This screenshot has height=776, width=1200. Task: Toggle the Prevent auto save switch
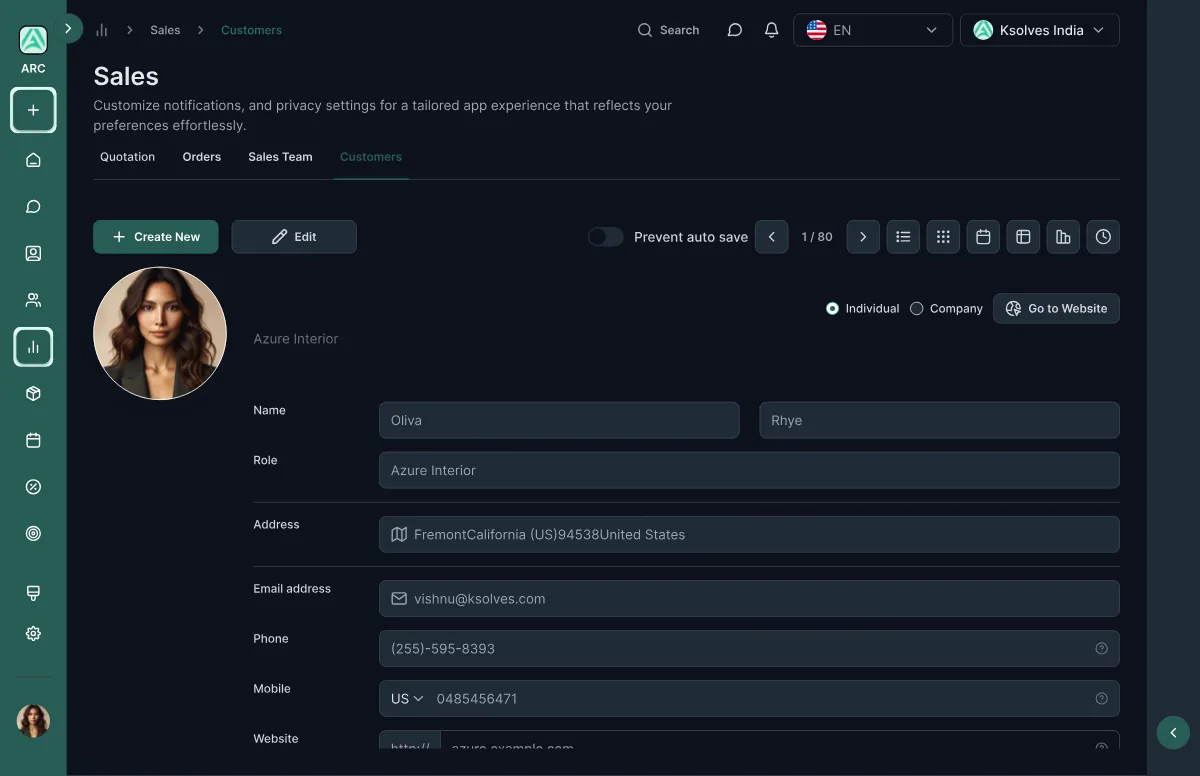pos(605,237)
